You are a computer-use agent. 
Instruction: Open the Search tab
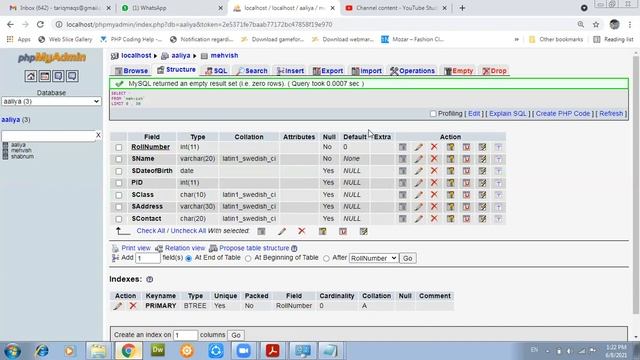pos(252,71)
